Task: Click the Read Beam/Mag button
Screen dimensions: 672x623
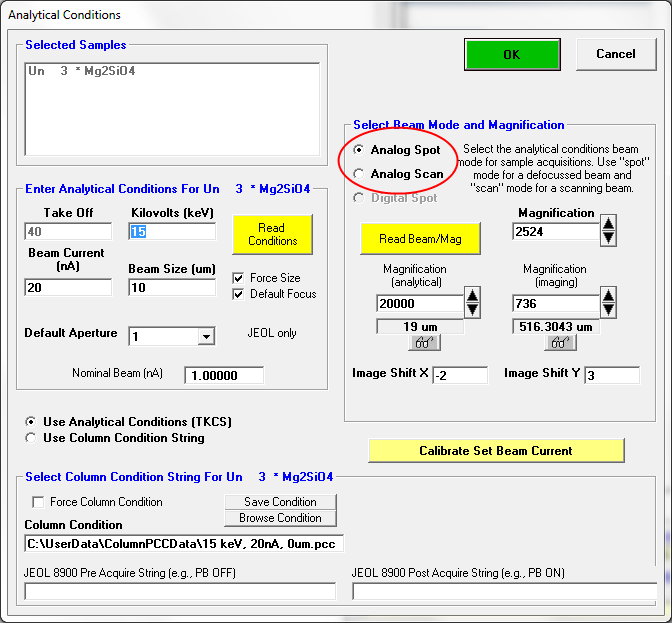Action: coord(421,239)
